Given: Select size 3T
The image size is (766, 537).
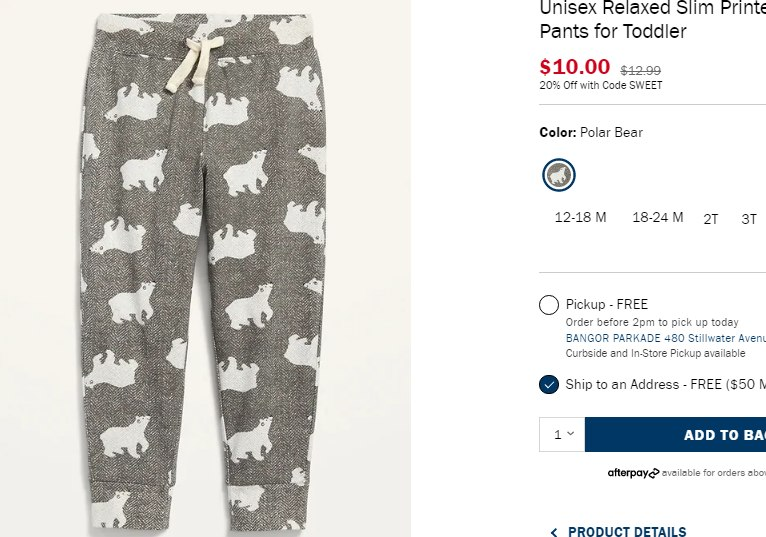Looking at the screenshot, I should tap(749, 219).
